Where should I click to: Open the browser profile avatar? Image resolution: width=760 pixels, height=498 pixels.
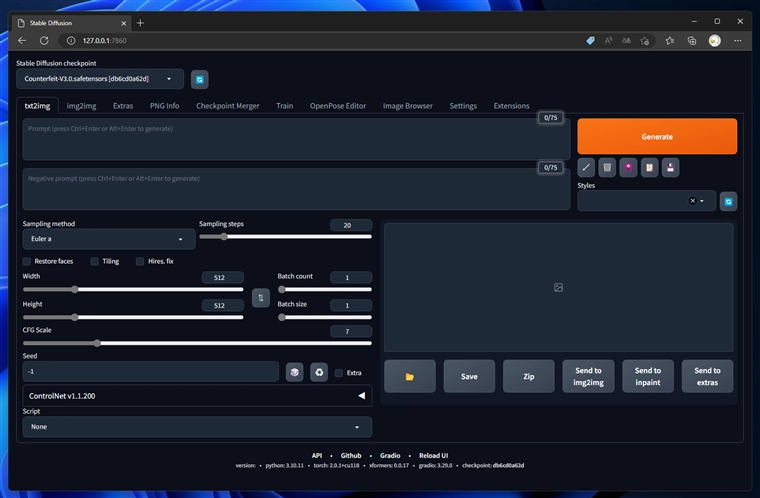[714, 41]
